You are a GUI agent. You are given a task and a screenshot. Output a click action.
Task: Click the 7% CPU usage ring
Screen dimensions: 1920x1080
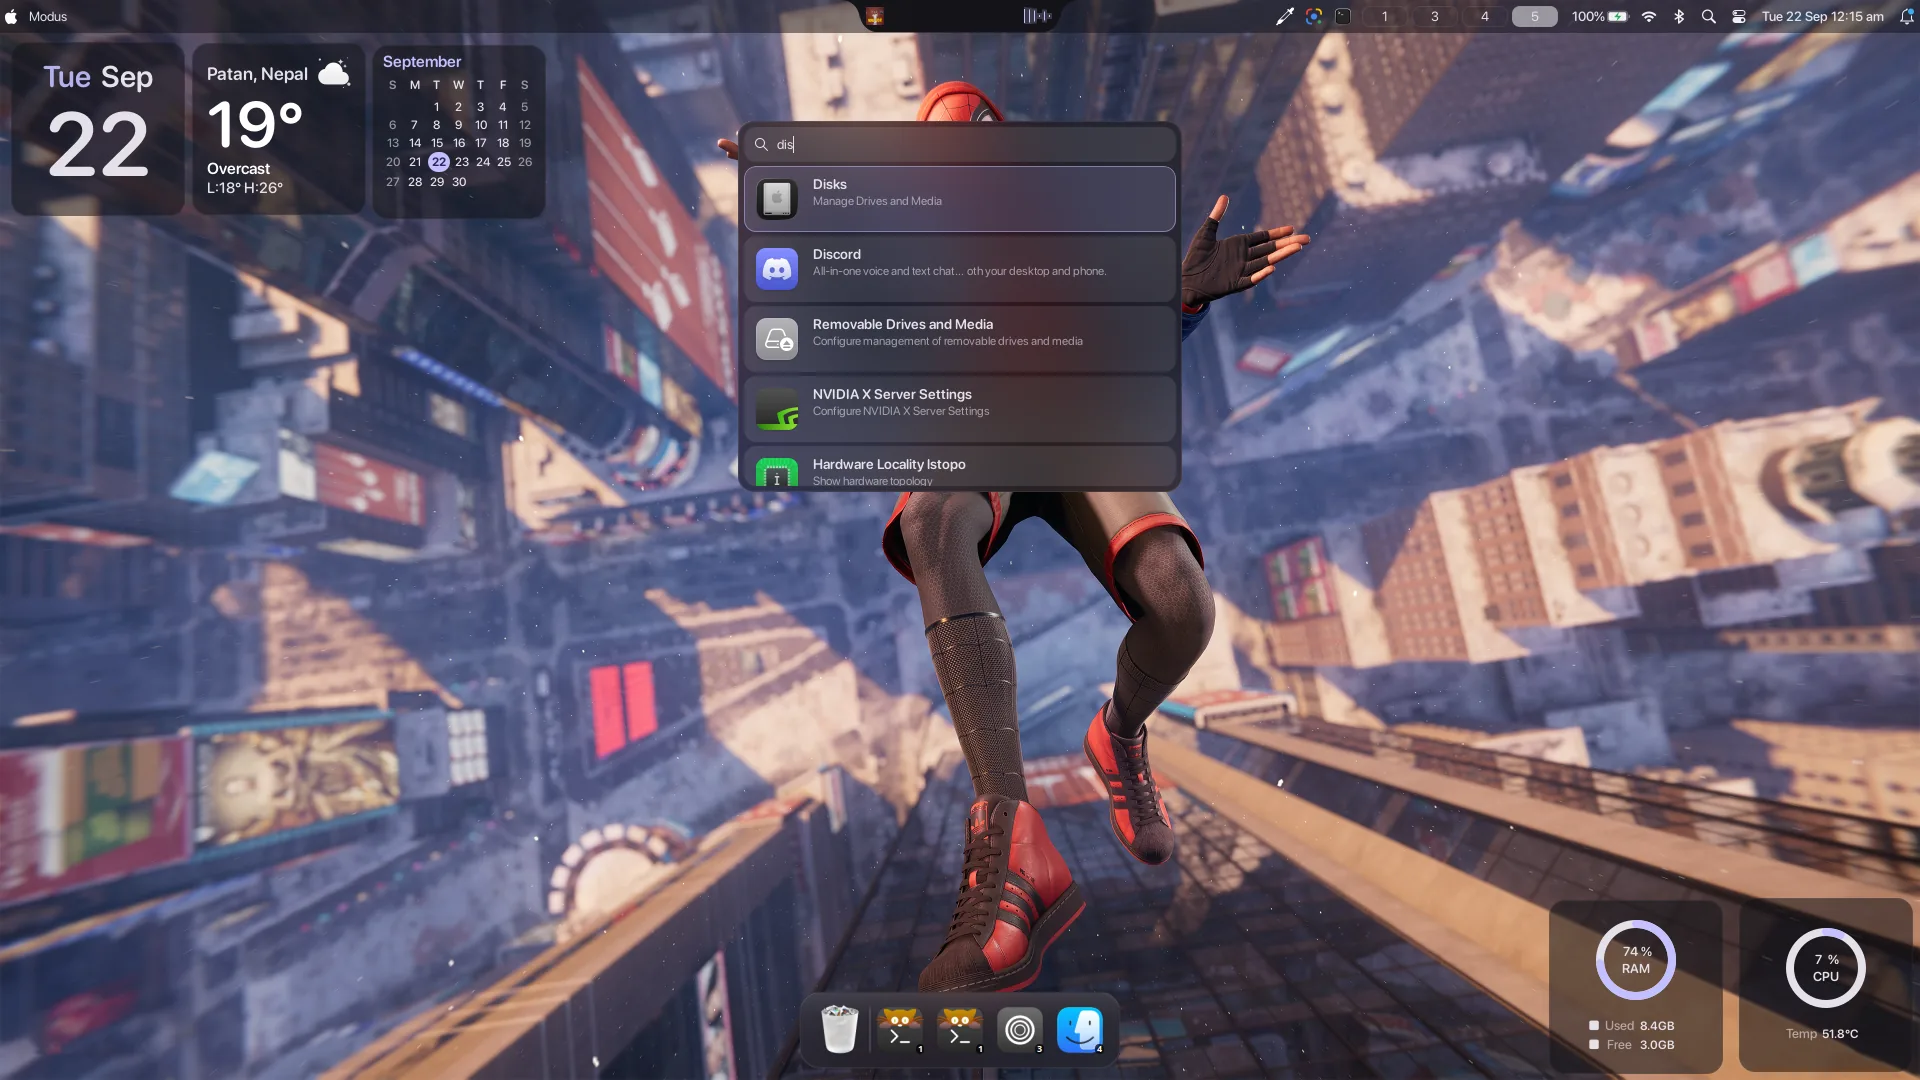[1826, 968]
